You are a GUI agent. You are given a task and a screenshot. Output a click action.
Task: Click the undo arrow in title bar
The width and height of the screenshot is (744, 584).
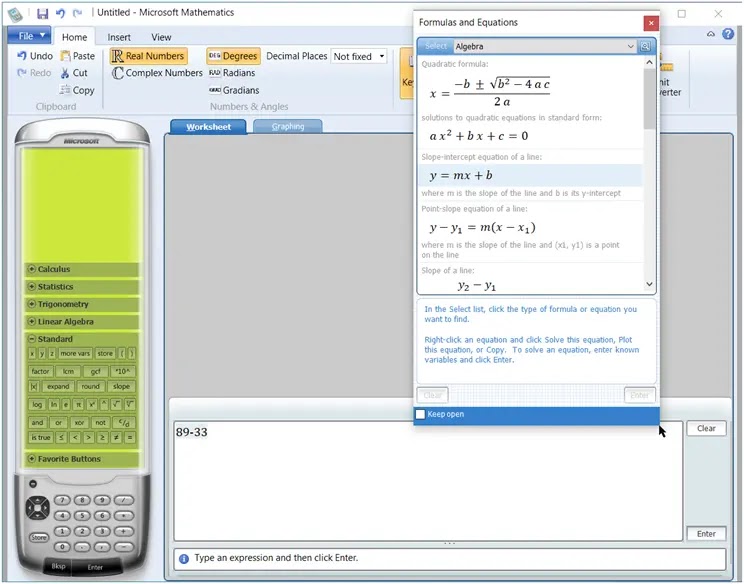(x=60, y=13)
